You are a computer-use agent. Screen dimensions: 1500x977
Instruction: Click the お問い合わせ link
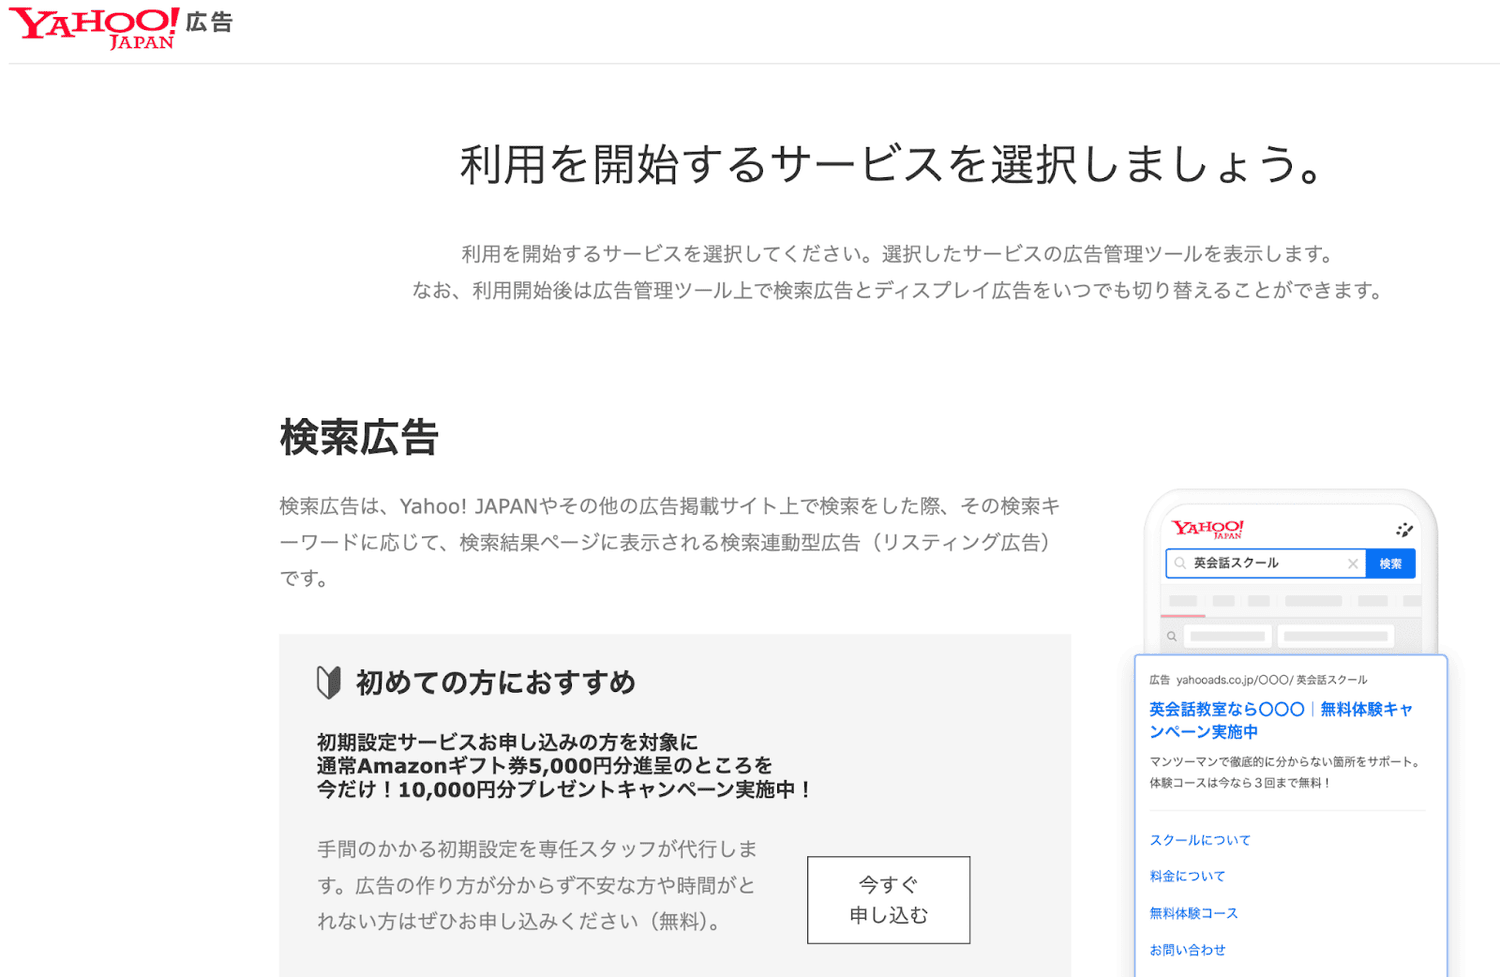point(1187,950)
